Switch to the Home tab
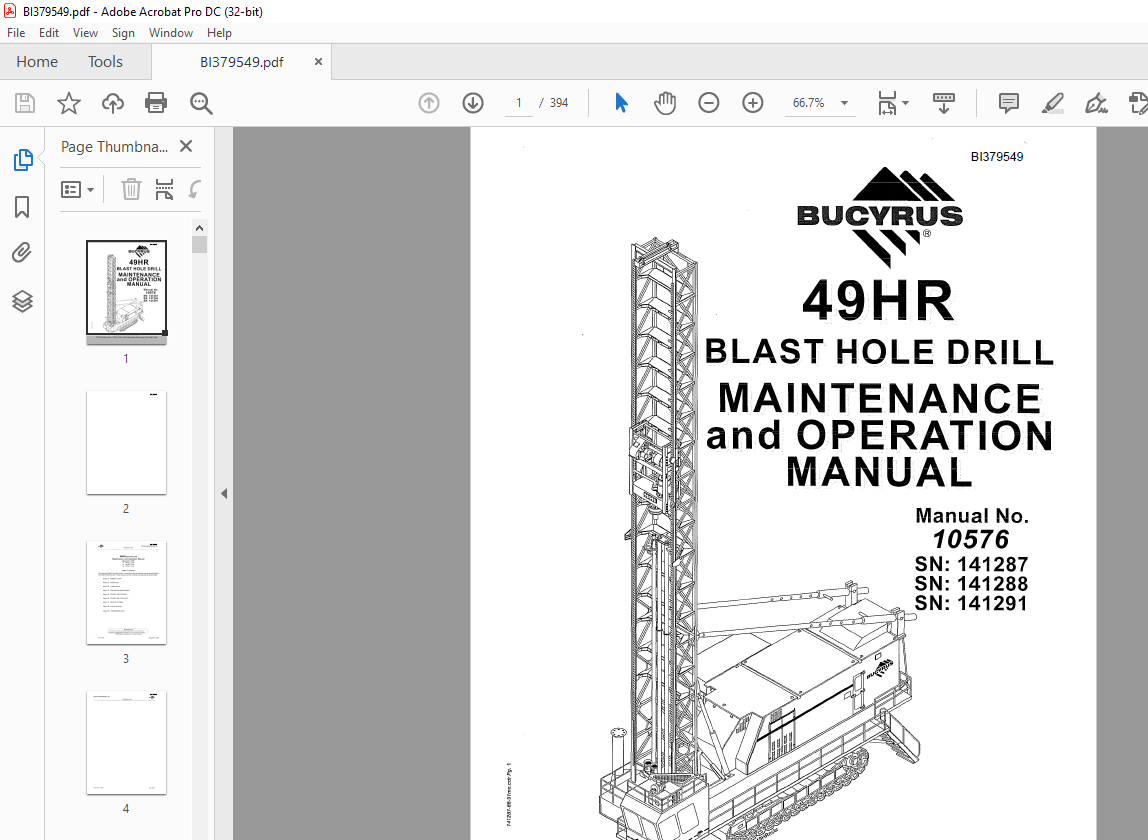The height and width of the screenshot is (840, 1148). pos(37,62)
